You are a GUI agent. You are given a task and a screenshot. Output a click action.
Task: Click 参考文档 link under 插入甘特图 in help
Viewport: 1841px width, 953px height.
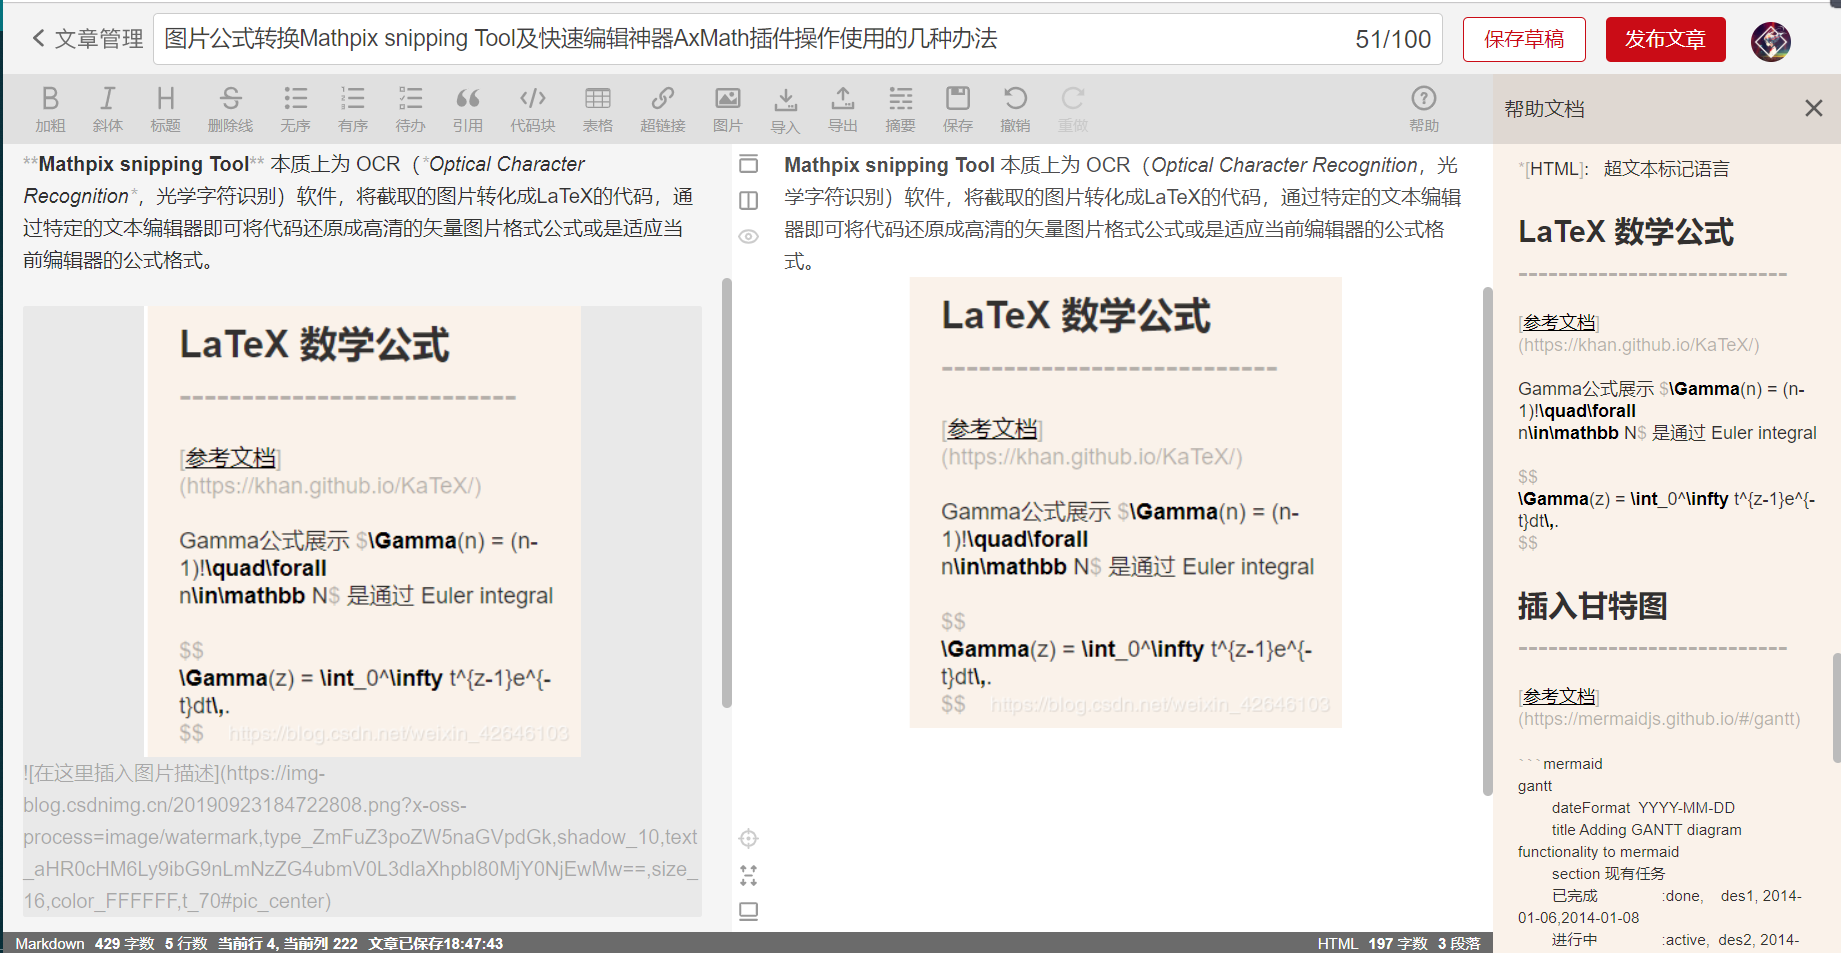[x=1559, y=696]
